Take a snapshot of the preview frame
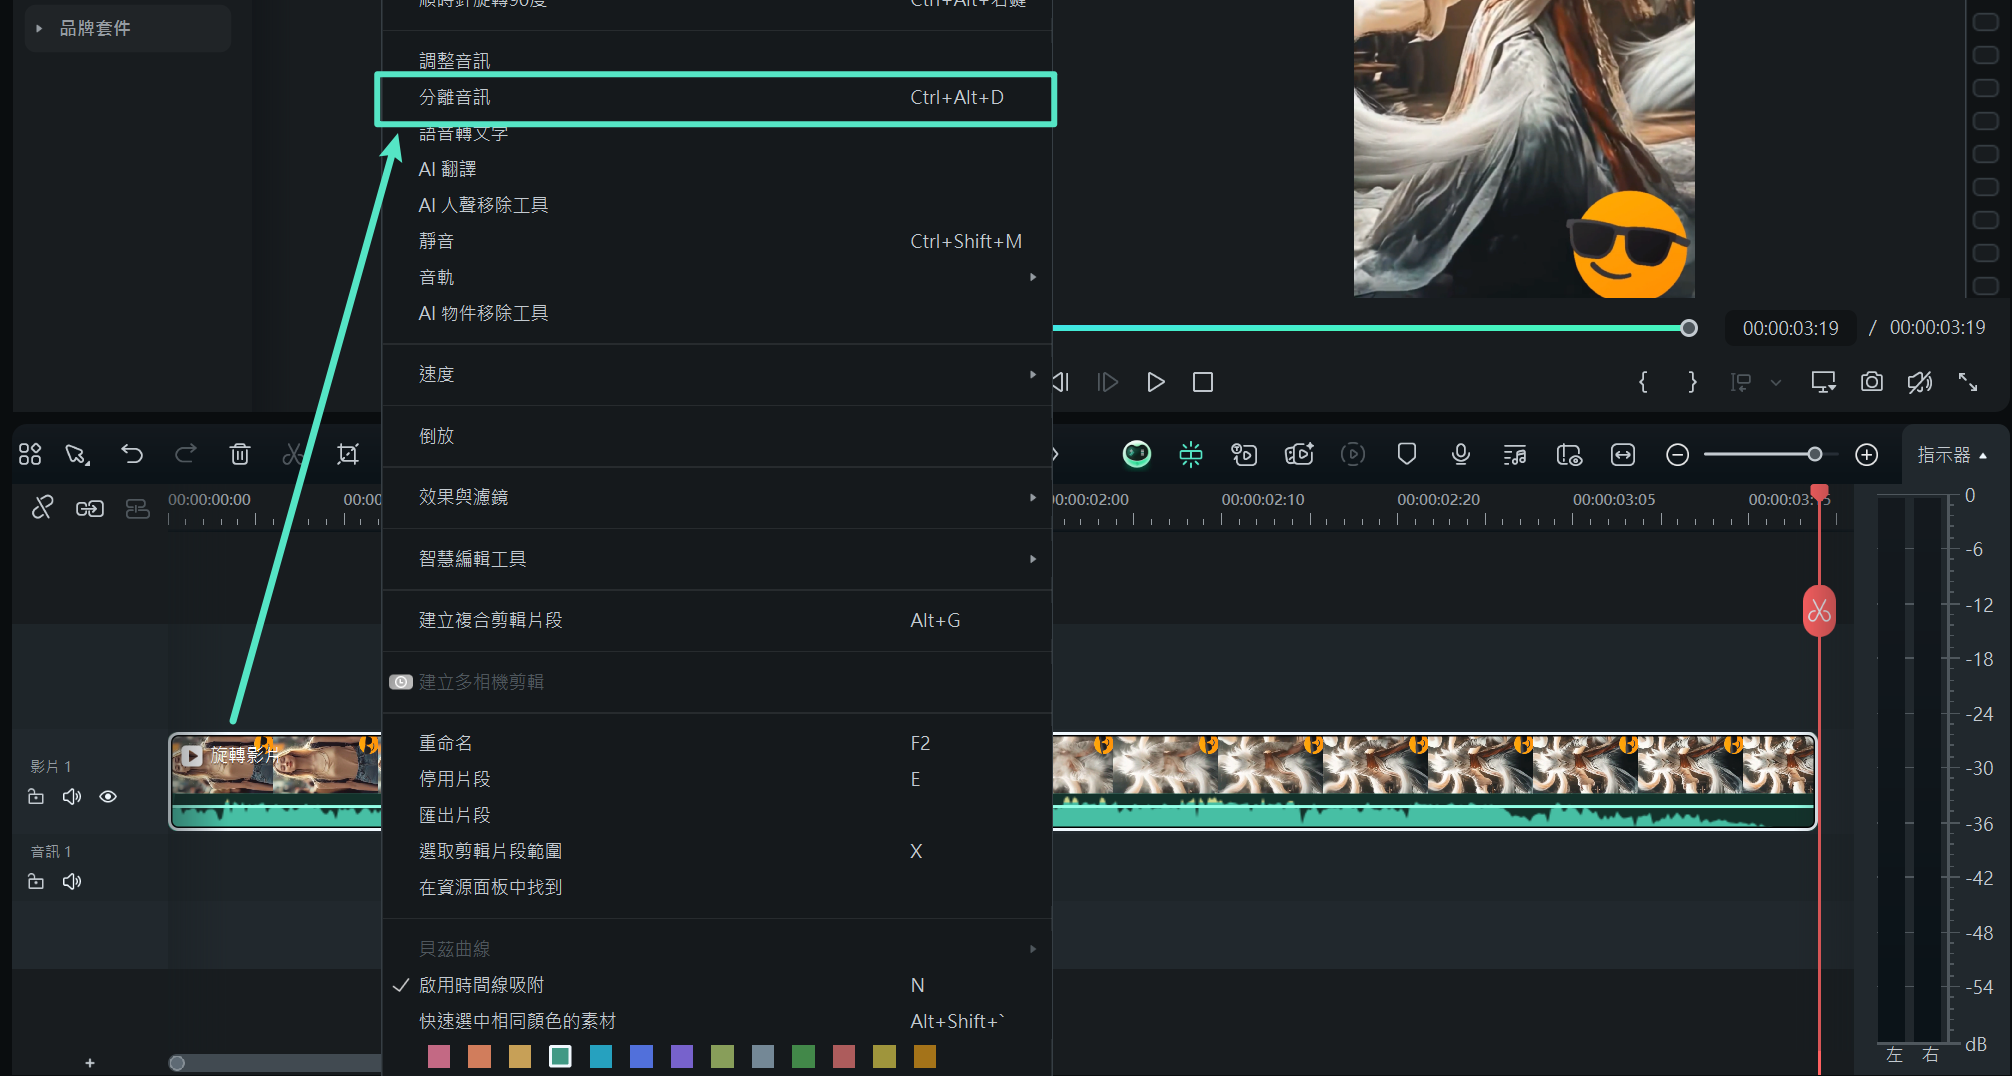 pos(1871,382)
